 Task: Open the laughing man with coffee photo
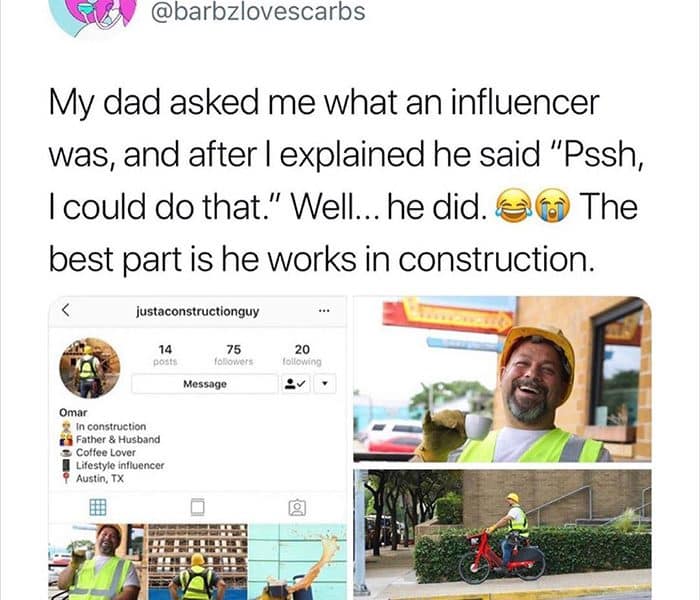point(502,379)
